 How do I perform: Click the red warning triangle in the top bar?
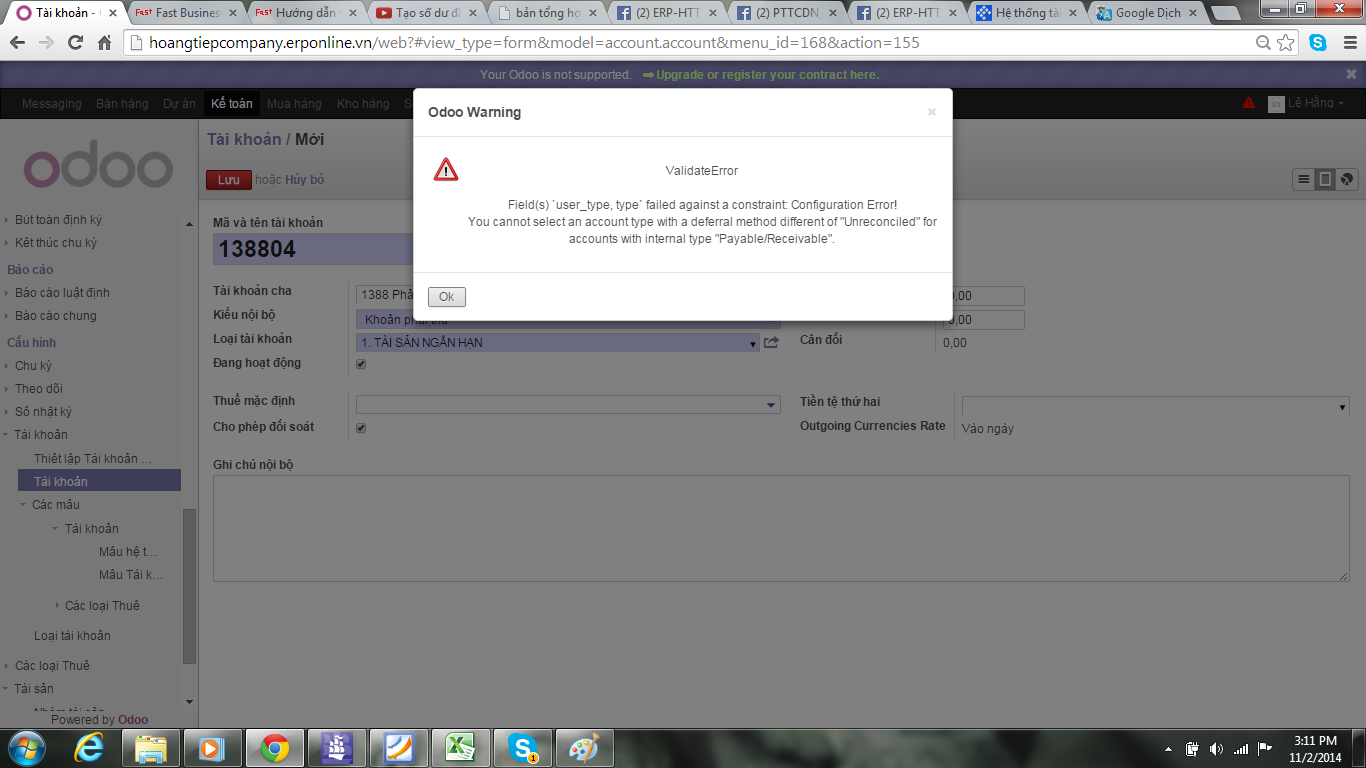click(x=1249, y=103)
